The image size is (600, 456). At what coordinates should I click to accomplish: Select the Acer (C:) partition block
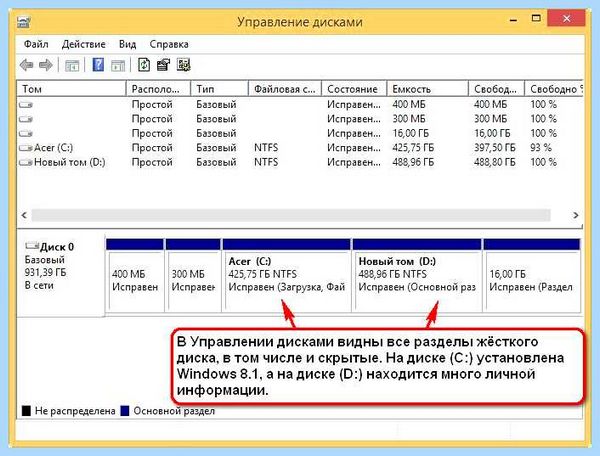click(x=287, y=275)
